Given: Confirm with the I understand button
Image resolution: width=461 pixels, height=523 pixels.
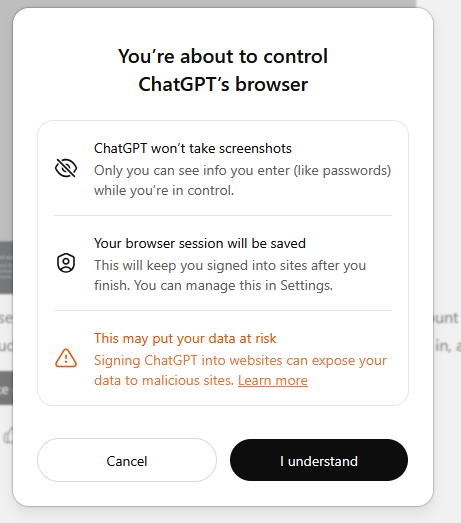Looking at the screenshot, I should click(x=319, y=460).
